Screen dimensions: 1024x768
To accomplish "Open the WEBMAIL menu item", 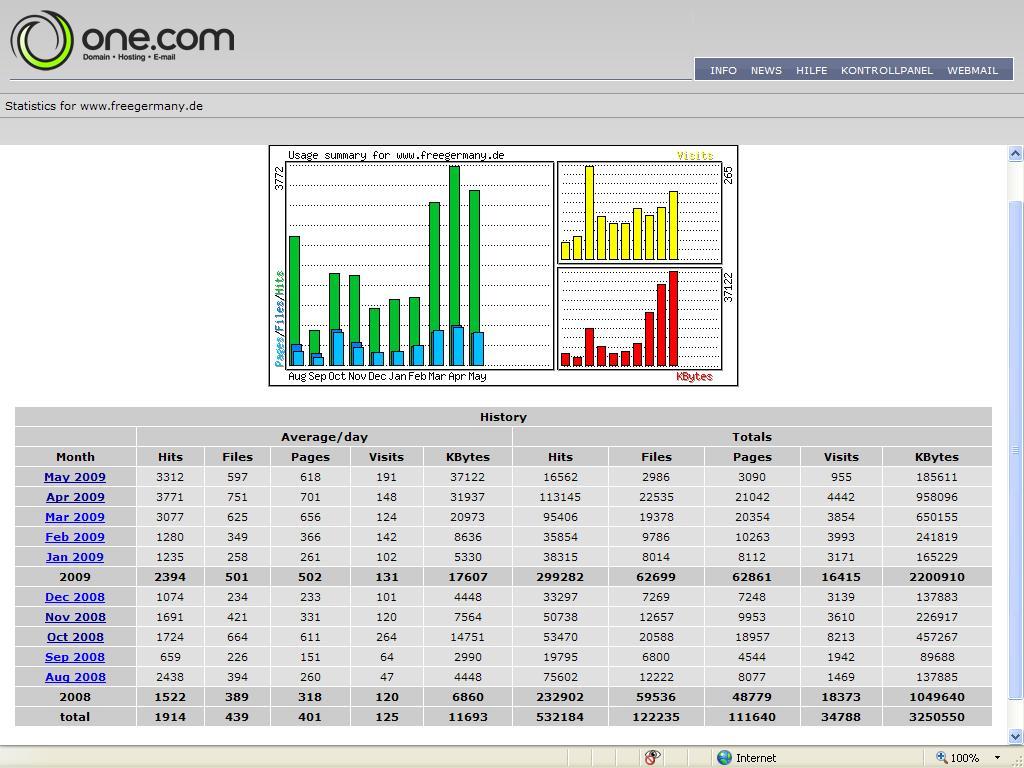I will [x=972, y=70].
